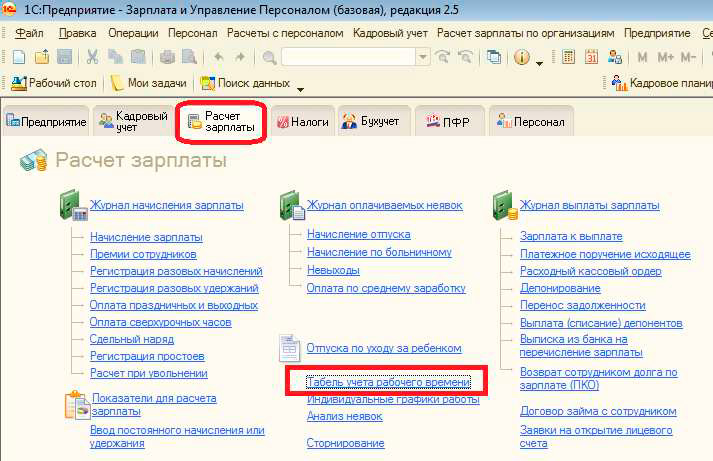Open Поиск данных toolbar button
This screenshot has height=461, width=713.
click(x=245, y=83)
